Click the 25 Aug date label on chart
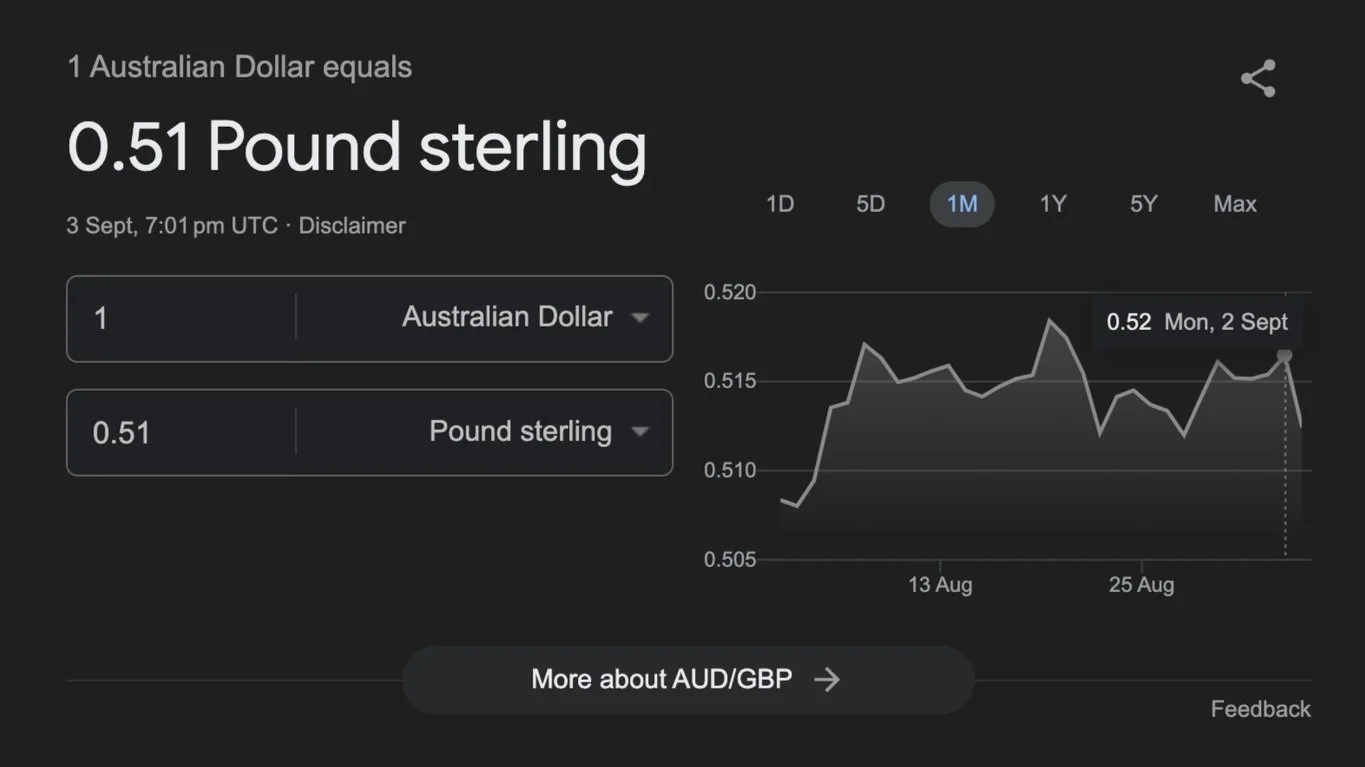 1141,585
